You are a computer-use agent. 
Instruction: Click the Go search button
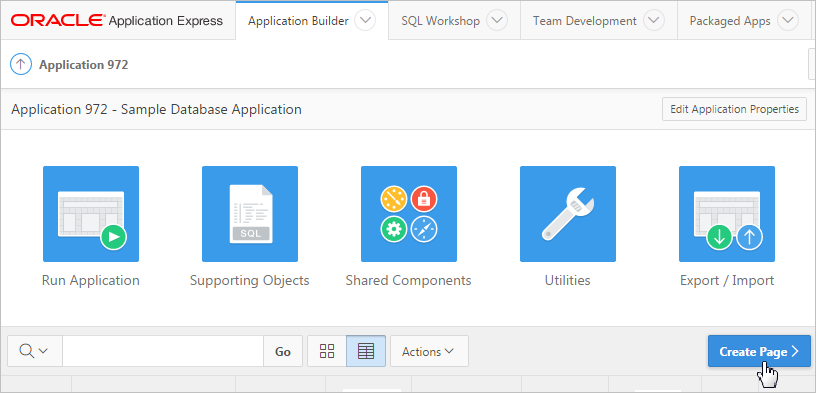[x=283, y=351]
